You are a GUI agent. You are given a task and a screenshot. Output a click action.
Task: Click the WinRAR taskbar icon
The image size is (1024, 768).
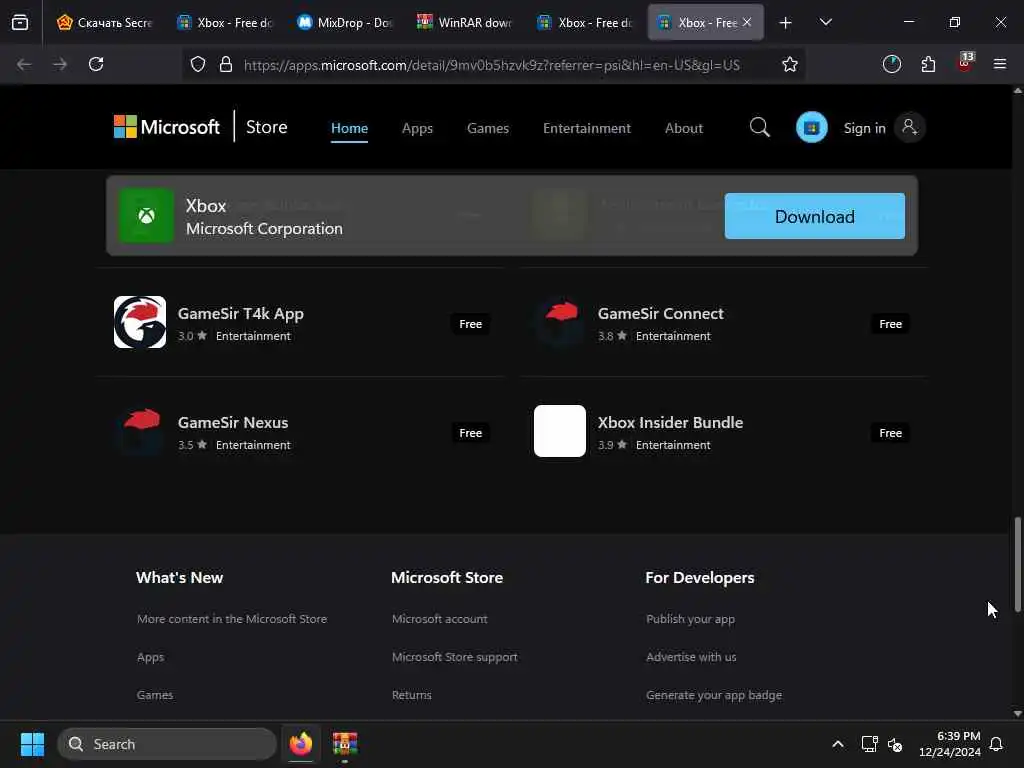pyautogui.click(x=345, y=744)
